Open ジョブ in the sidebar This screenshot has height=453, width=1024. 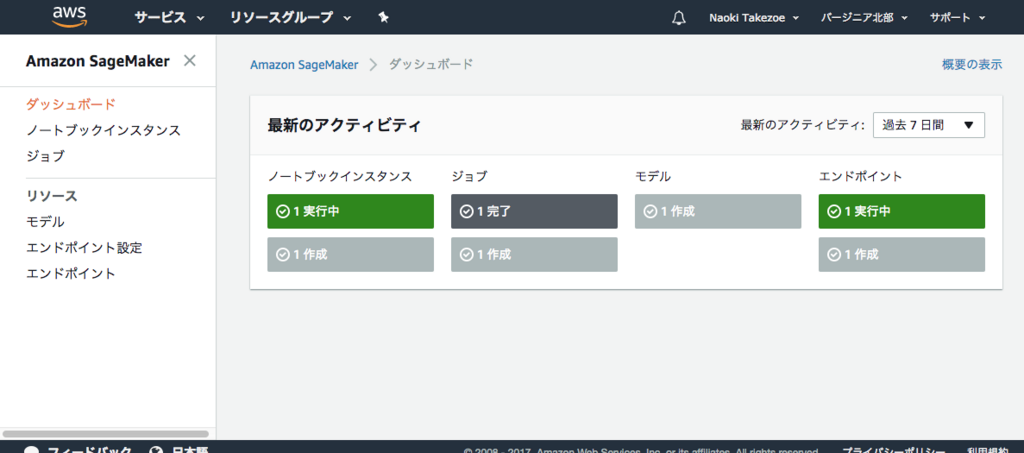pos(45,156)
